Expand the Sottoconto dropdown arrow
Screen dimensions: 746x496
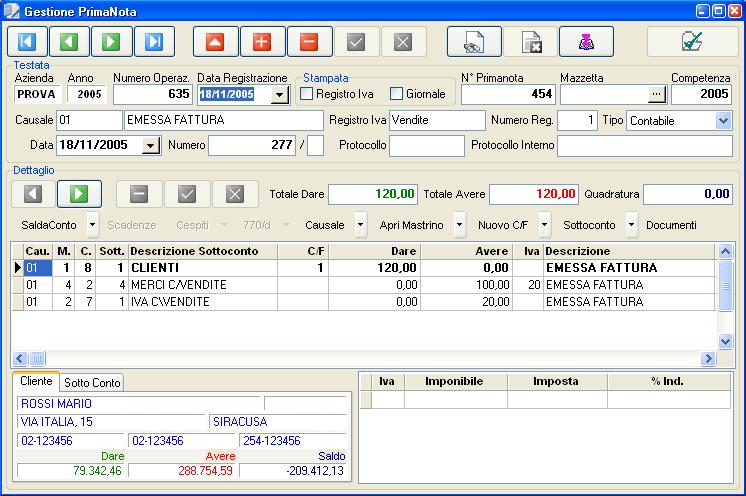[631, 225]
